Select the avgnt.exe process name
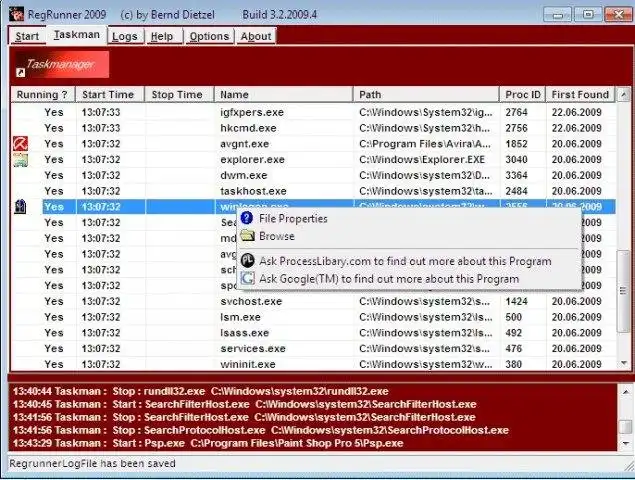 click(x=245, y=144)
